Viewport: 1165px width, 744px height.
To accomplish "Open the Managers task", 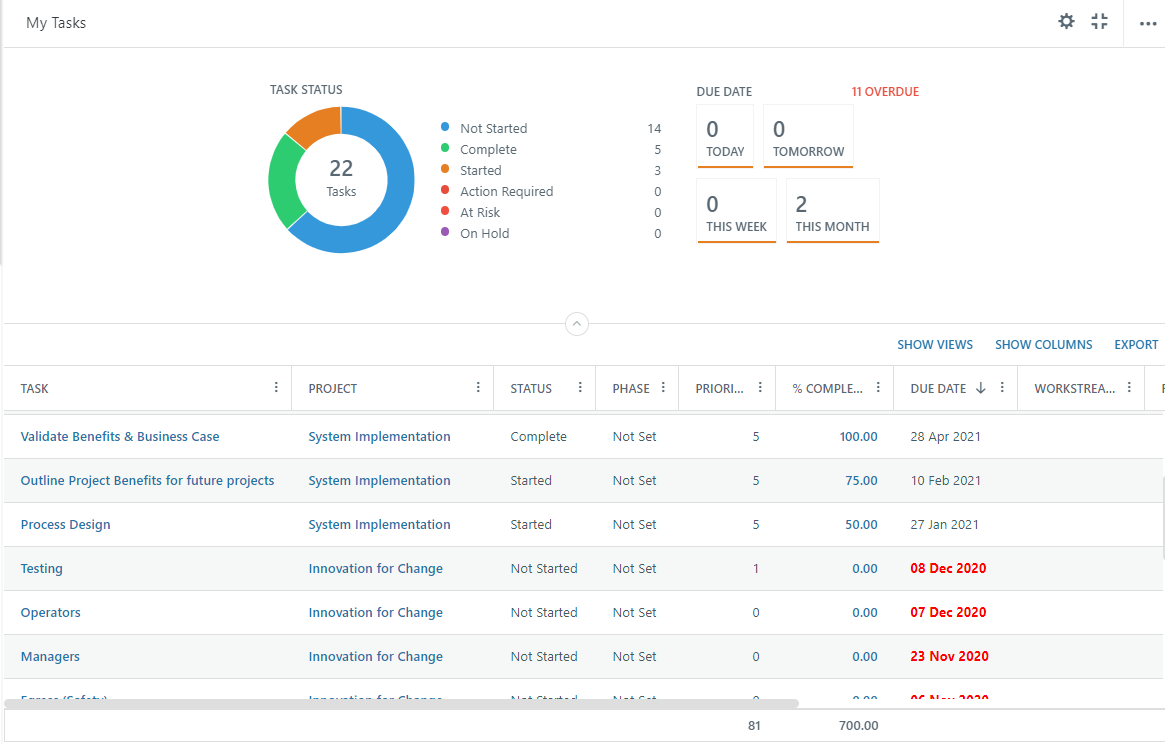I will 50,657.
